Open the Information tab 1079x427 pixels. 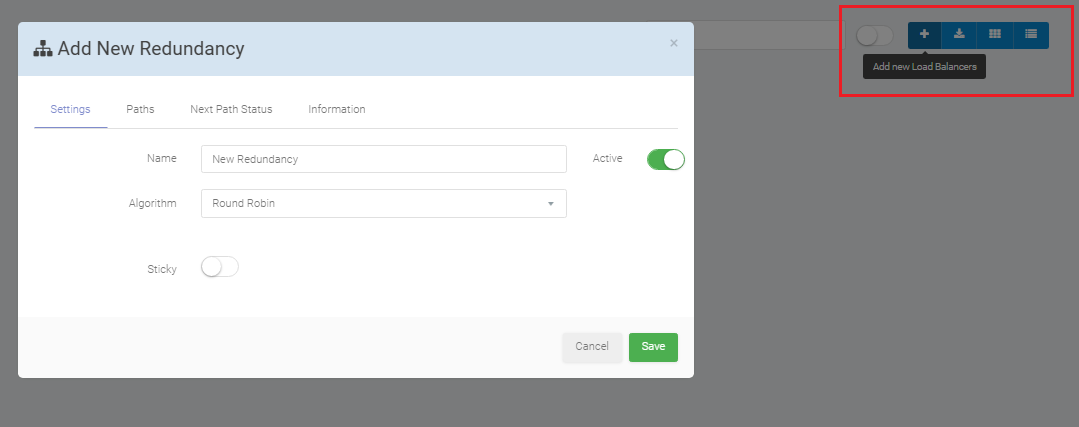[336, 109]
